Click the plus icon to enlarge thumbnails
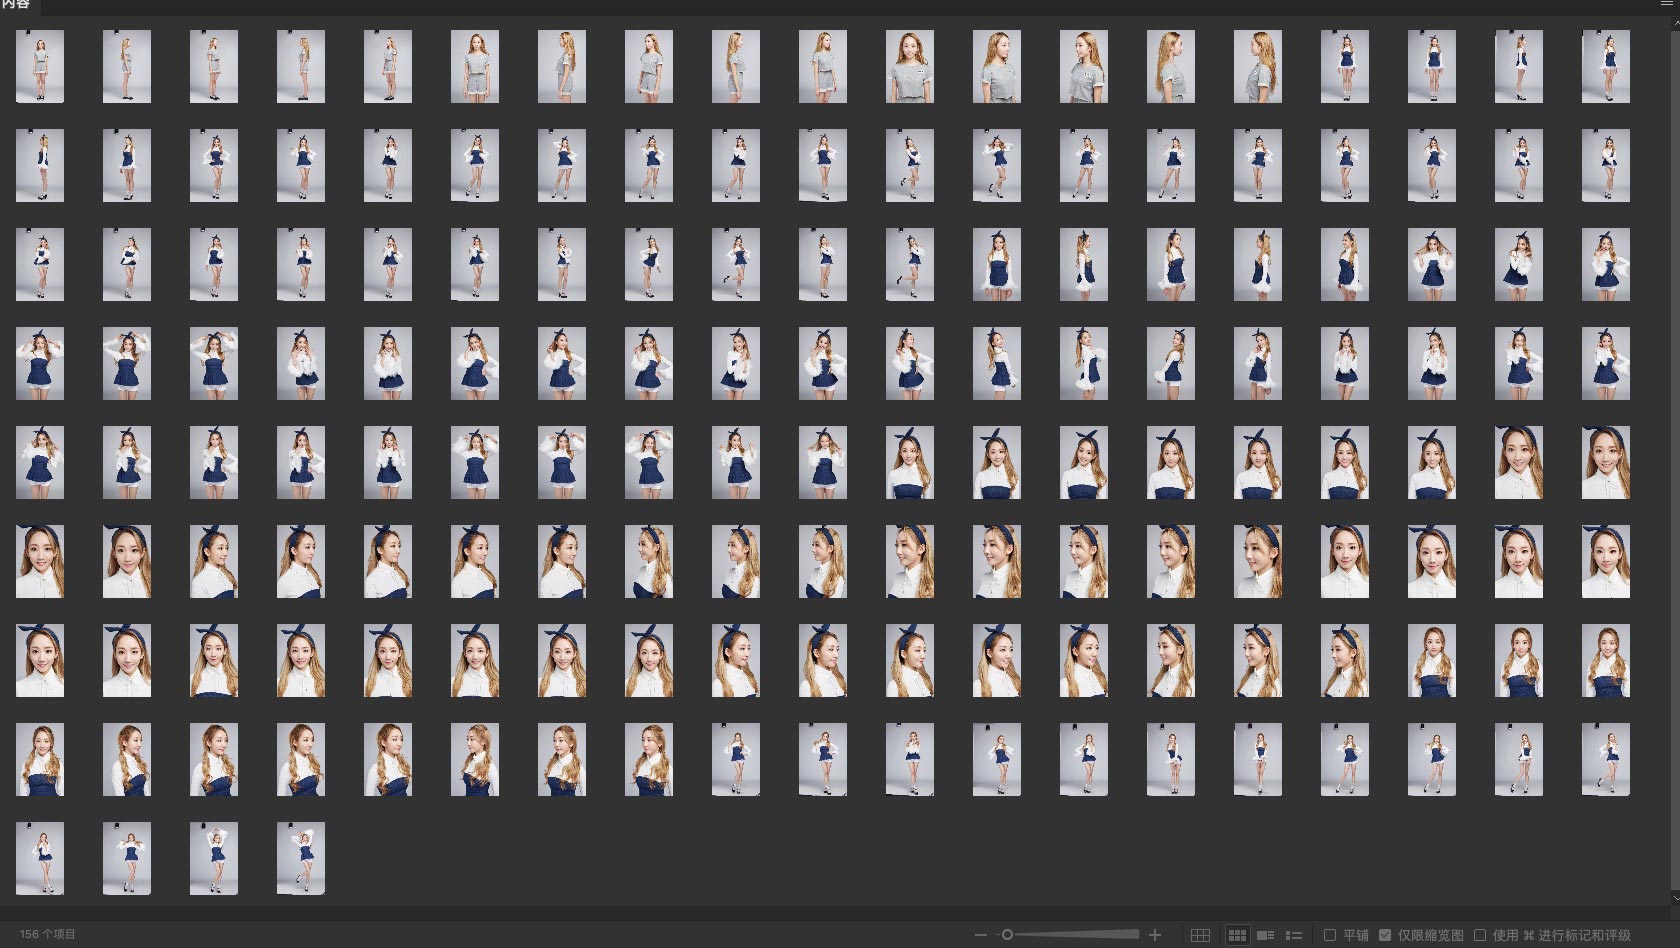This screenshot has width=1680, height=948. (x=1155, y=935)
